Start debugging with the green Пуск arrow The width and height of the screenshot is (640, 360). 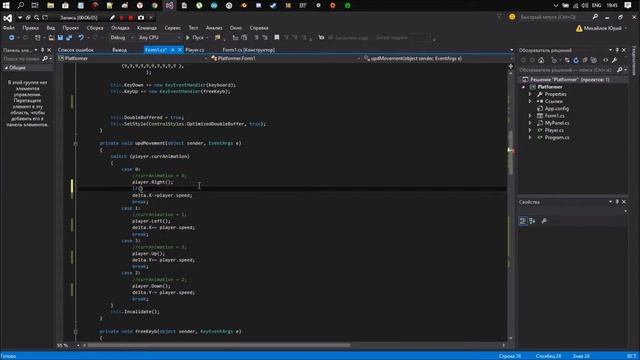[x=188, y=38]
